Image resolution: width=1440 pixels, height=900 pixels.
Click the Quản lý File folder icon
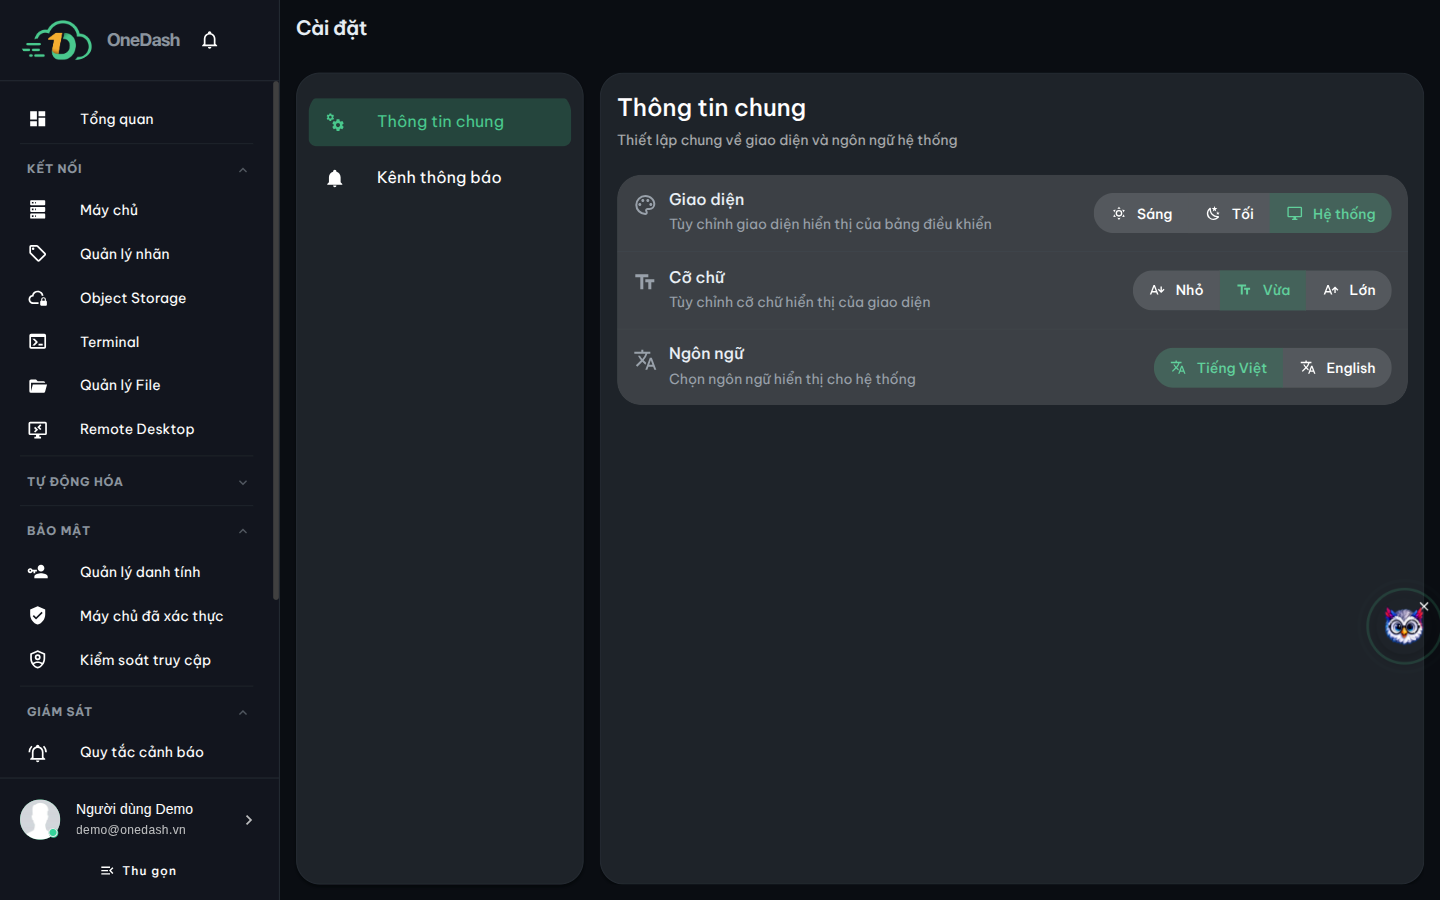[38, 385]
